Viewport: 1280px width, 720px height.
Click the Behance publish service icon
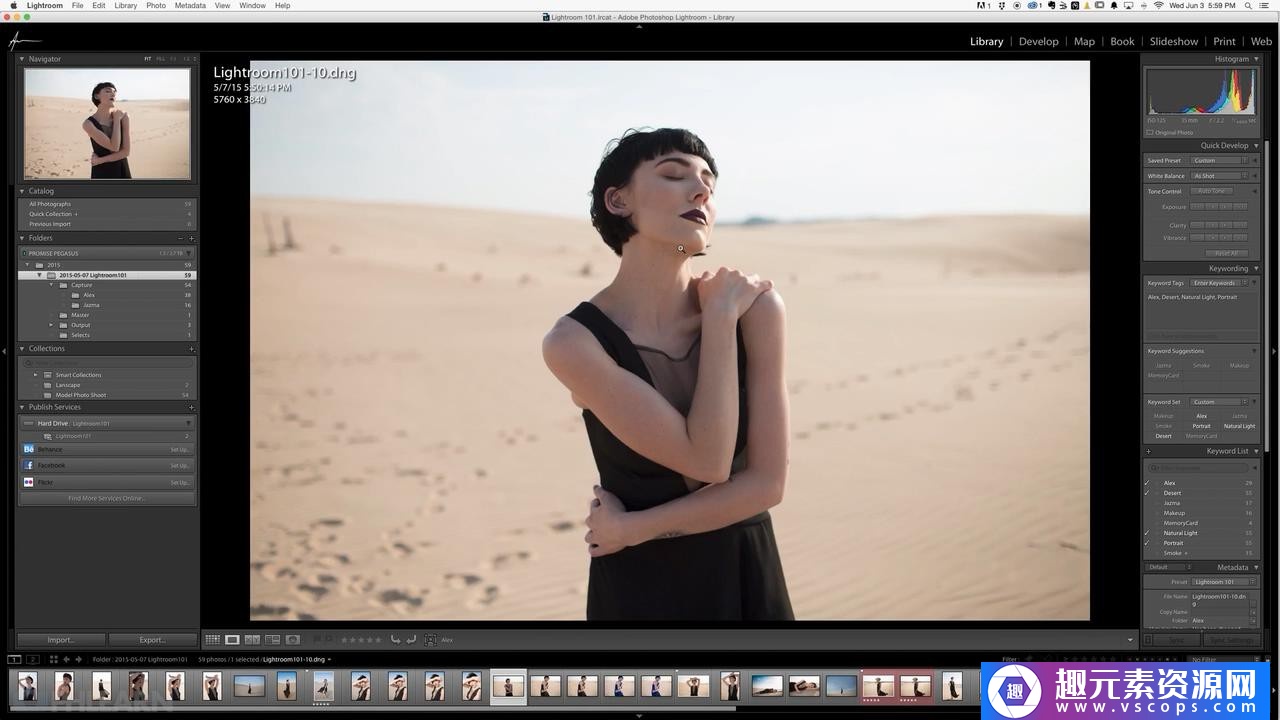point(29,450)
